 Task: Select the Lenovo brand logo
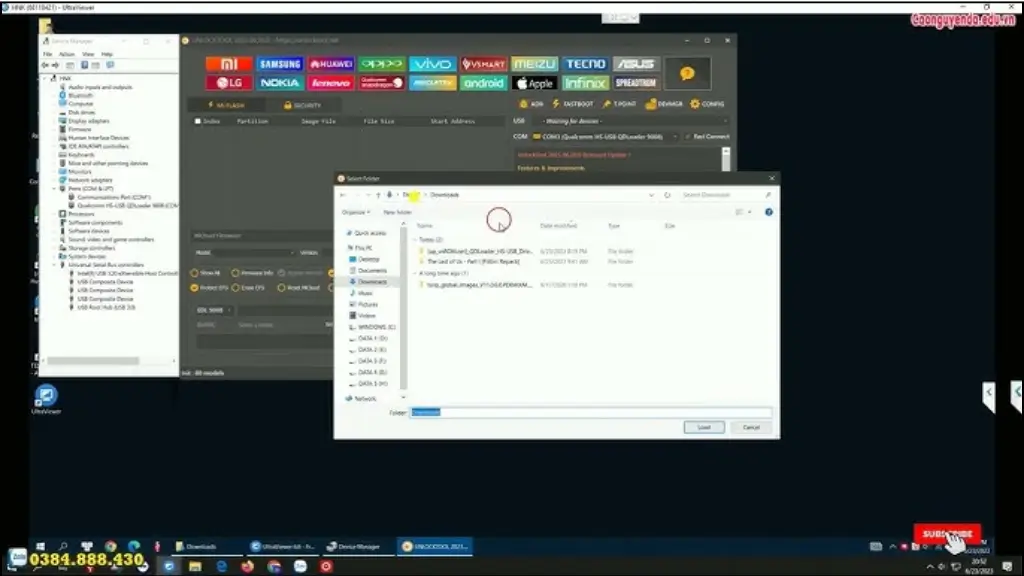(x=330, y=83)
